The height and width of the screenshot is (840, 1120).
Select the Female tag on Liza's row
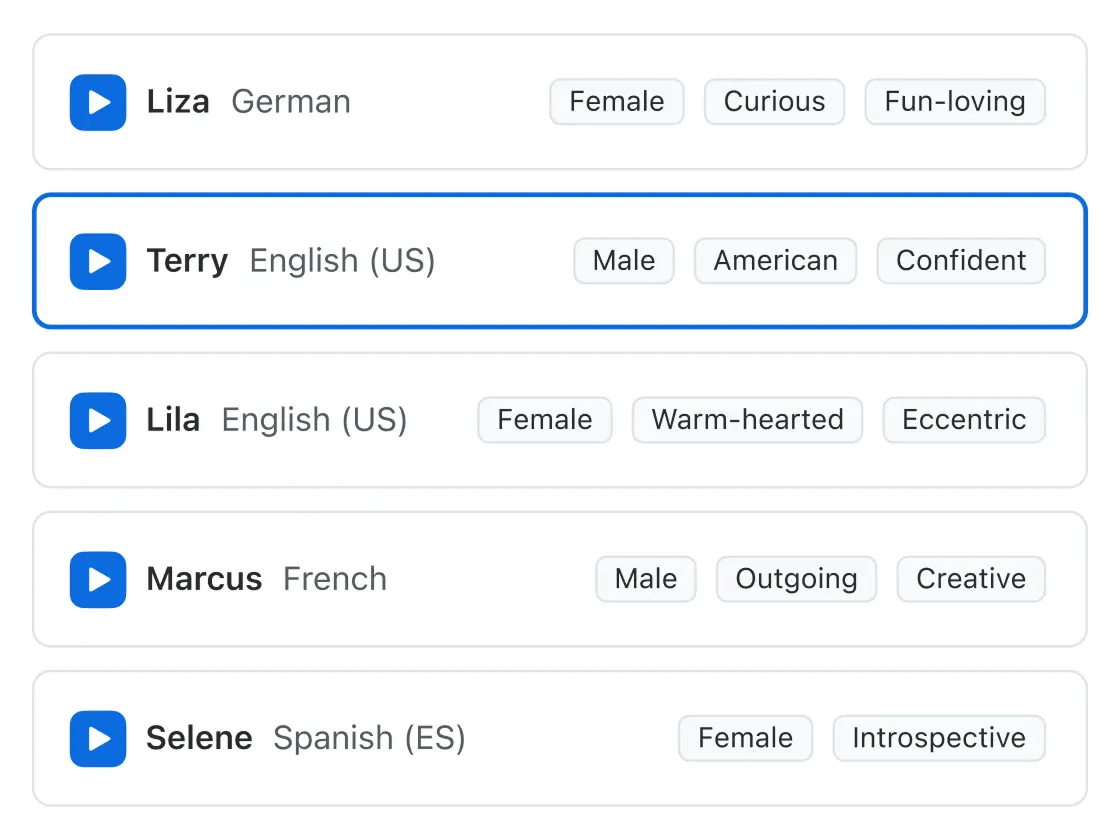tap(616, 101)
